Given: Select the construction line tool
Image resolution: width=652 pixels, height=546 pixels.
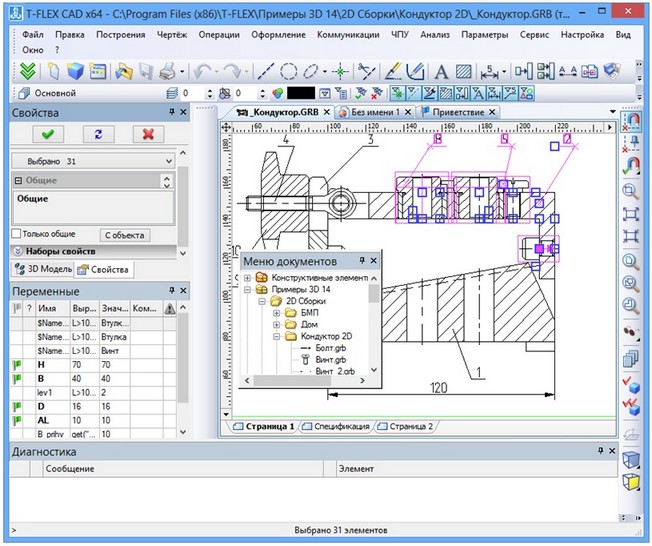Looking at the screenshot, I should [265, 72].
